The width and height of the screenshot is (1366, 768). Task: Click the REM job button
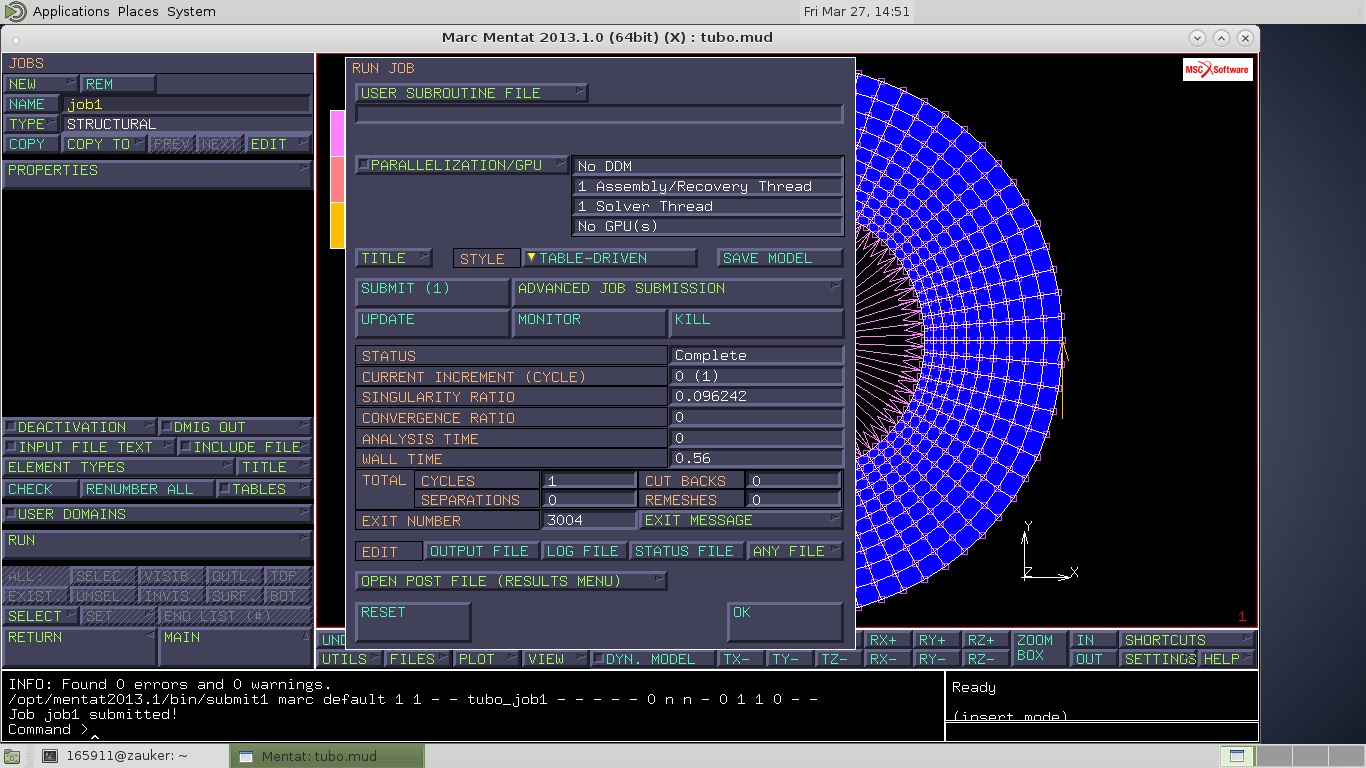(x=118, y=84)
